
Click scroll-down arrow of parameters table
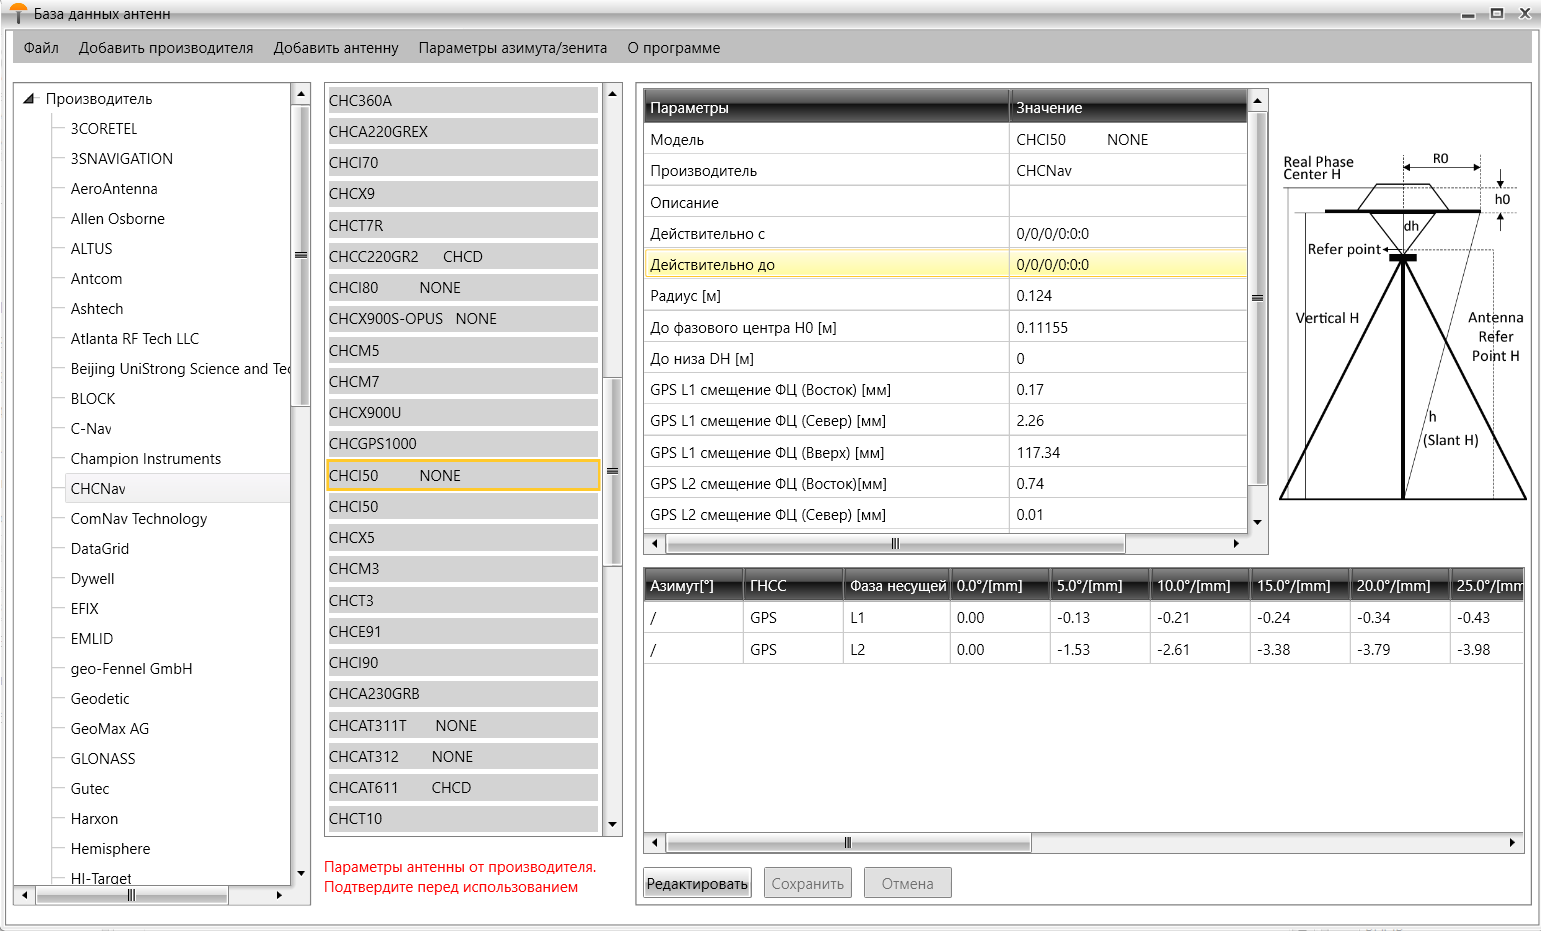[1258, 522]
